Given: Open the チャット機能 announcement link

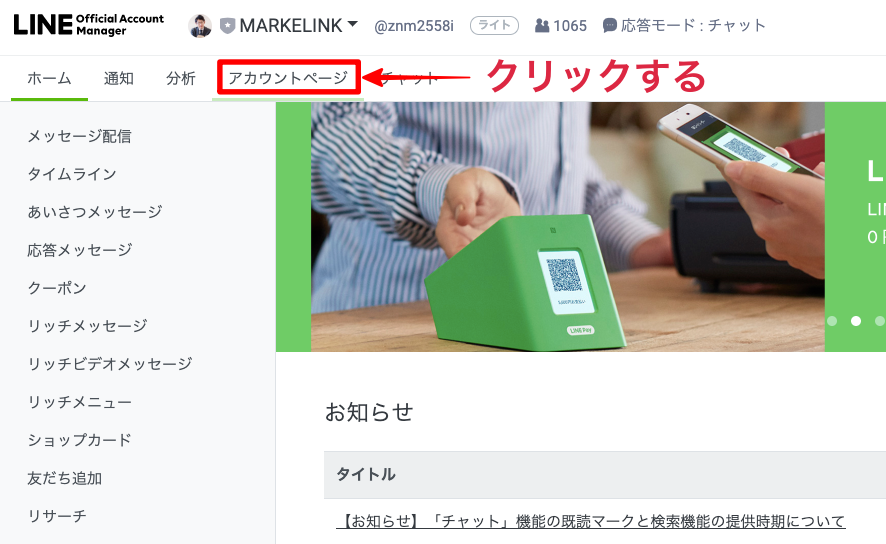Looking at the screenshot, I should click(590, 521).
